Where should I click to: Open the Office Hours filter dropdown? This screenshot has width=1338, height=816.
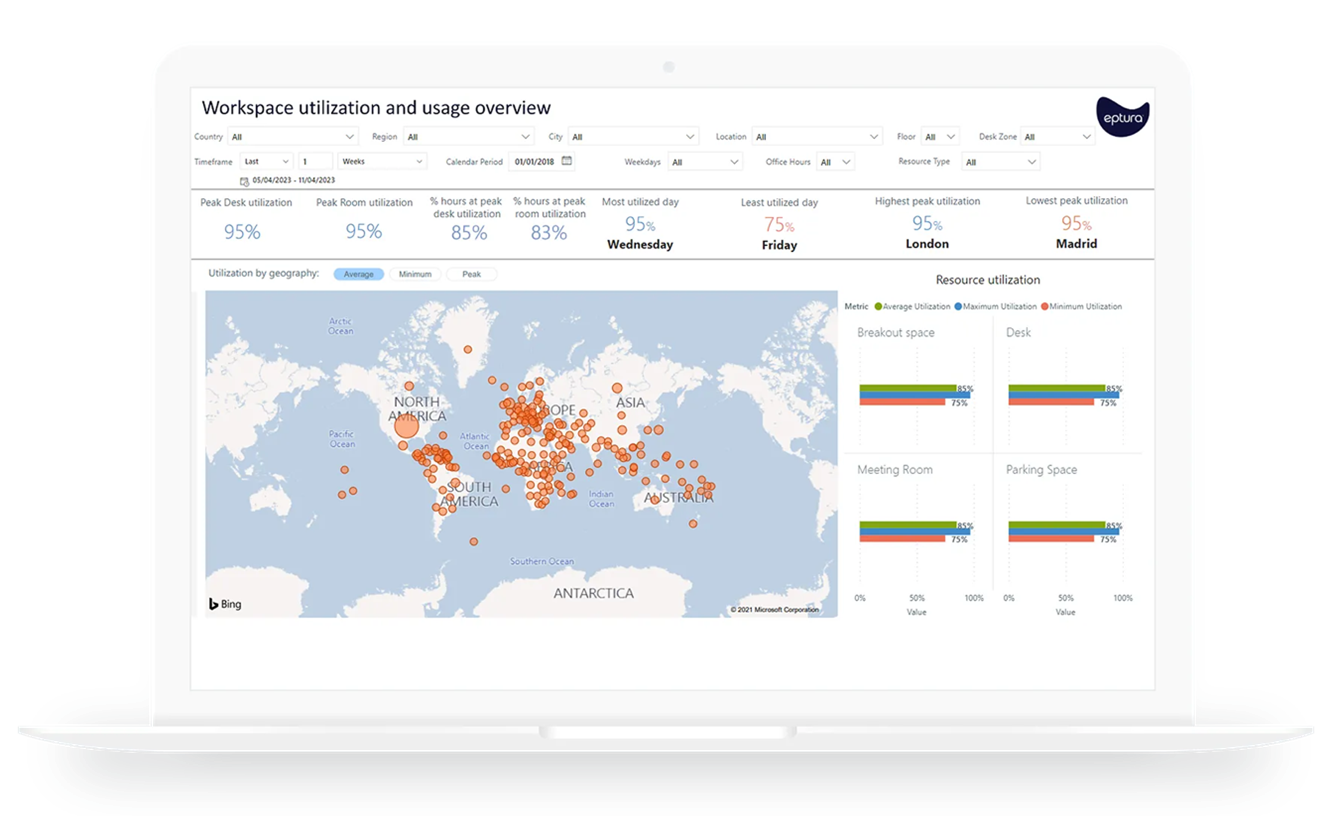pyautogui.click(x=835, y=162)
